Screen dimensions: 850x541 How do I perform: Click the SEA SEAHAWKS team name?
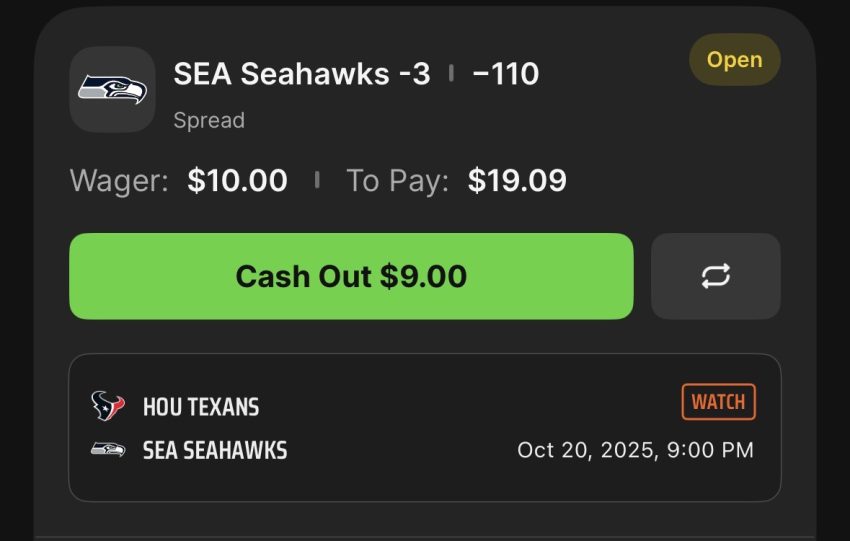(215, 451)
